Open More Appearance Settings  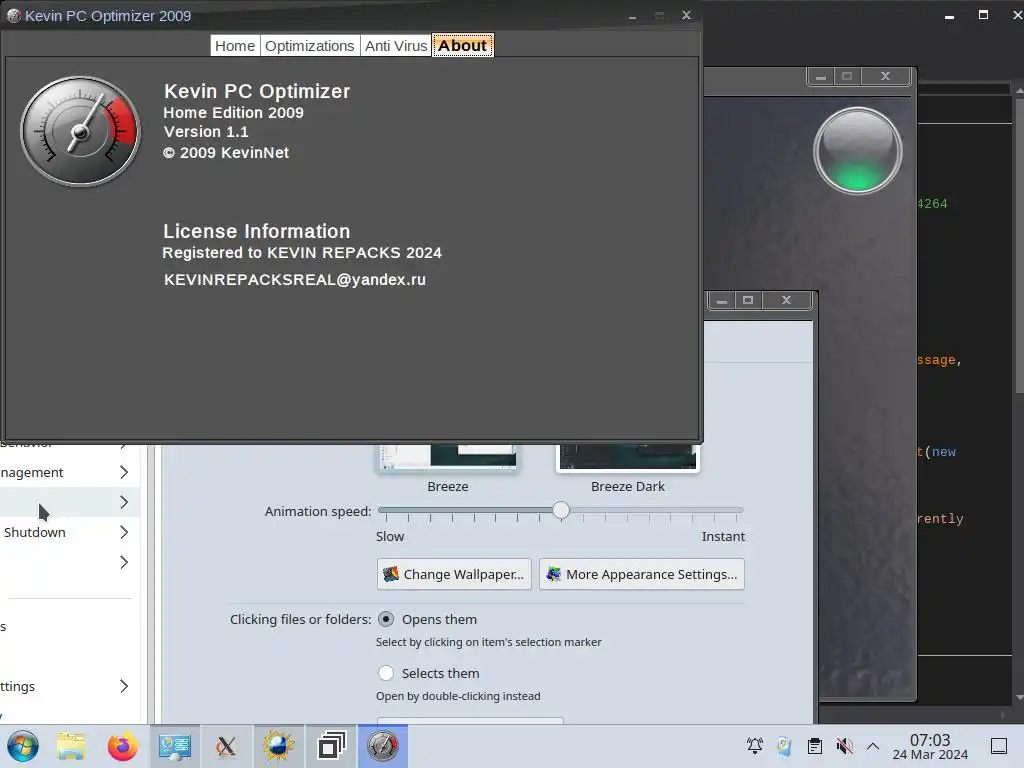pos(641,574)
